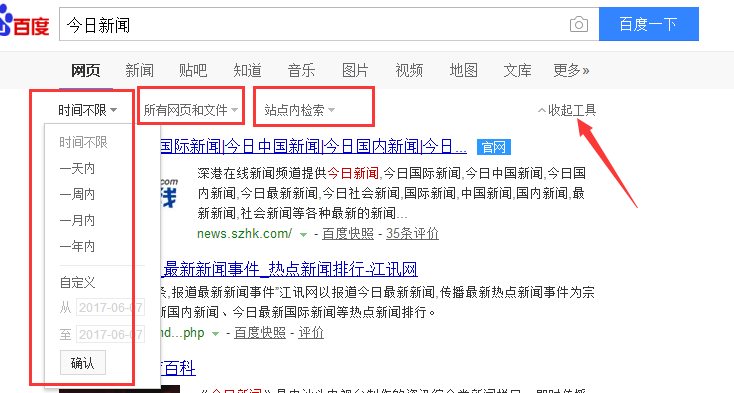The height and width of the screenshot is (393, 734).
Task: Collapse search tools via 收起工具
Action: click(567, 110)
